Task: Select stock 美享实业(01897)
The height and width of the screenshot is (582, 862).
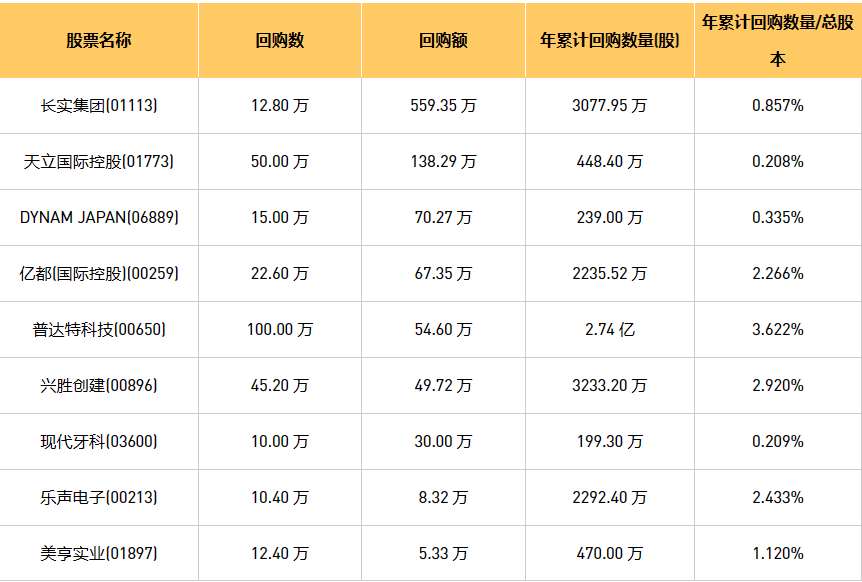Action: coord(99,553)
